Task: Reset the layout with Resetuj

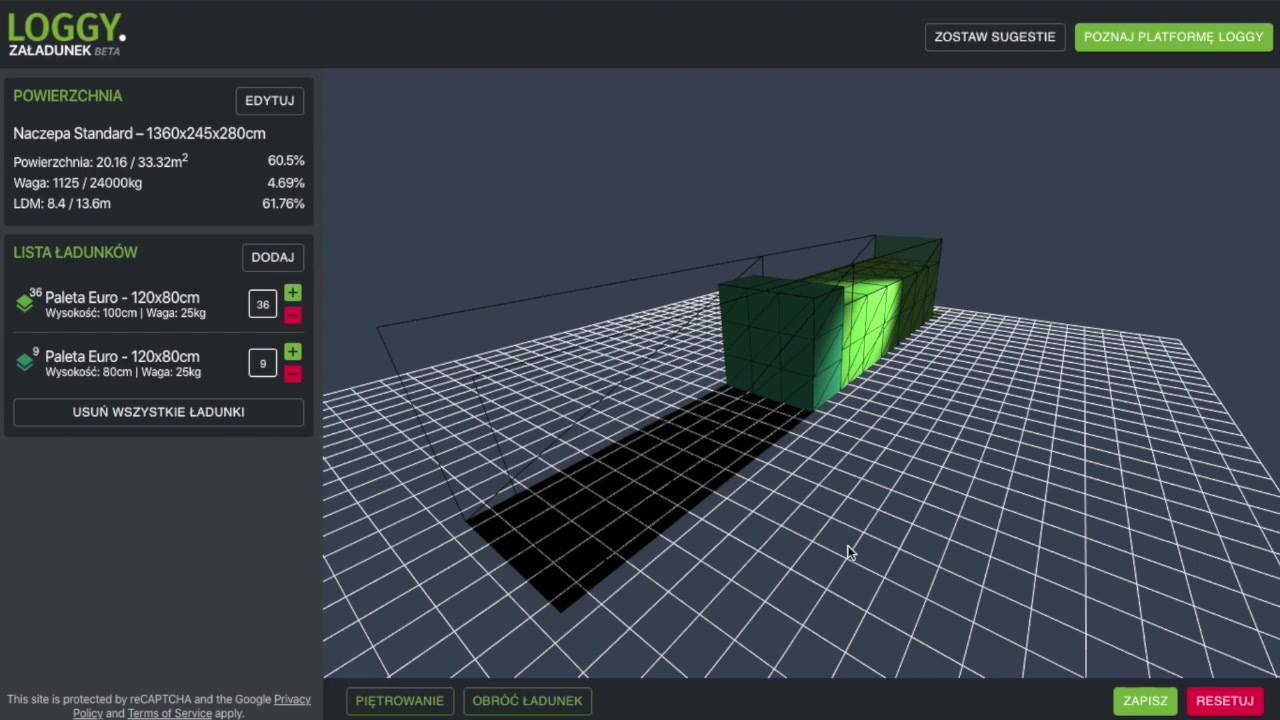Action: (1224, 701)
